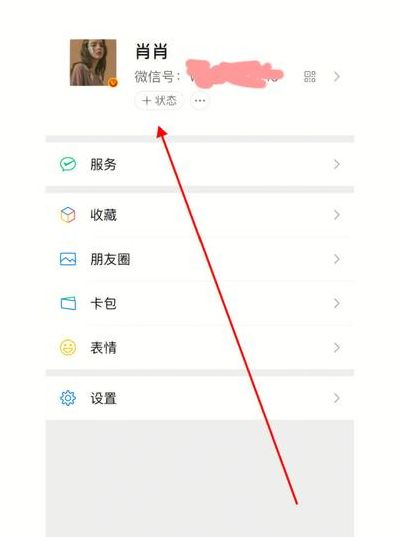The width and height of the screenshot is (400, 537).
Task: Add a status with 状态 button
Action: pos(159,101)
